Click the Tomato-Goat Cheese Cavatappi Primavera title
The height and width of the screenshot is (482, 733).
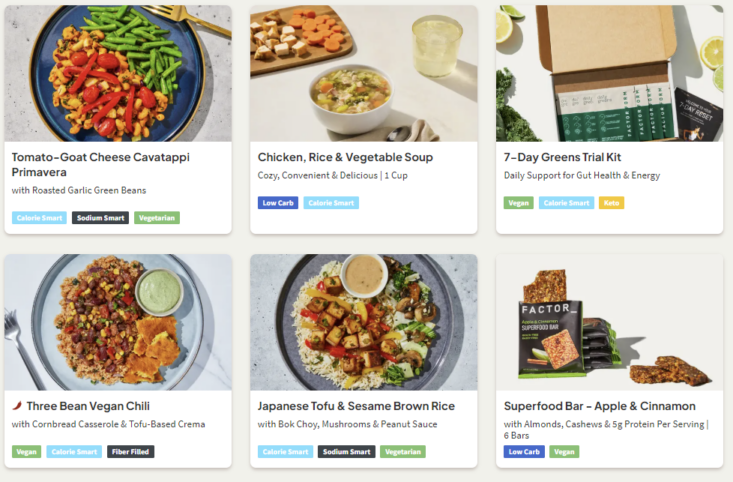[100, 164]
